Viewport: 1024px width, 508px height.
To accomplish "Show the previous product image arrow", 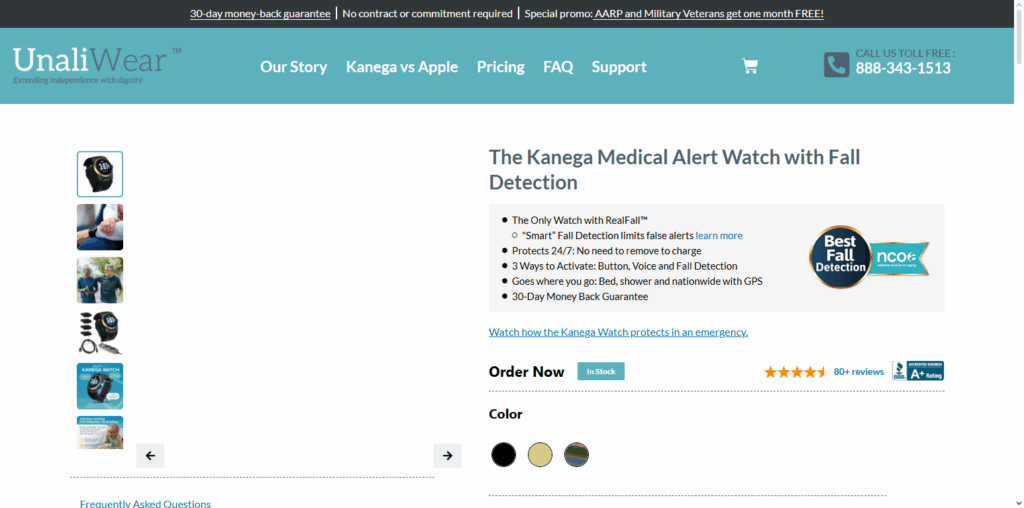I will click(150, 456).
